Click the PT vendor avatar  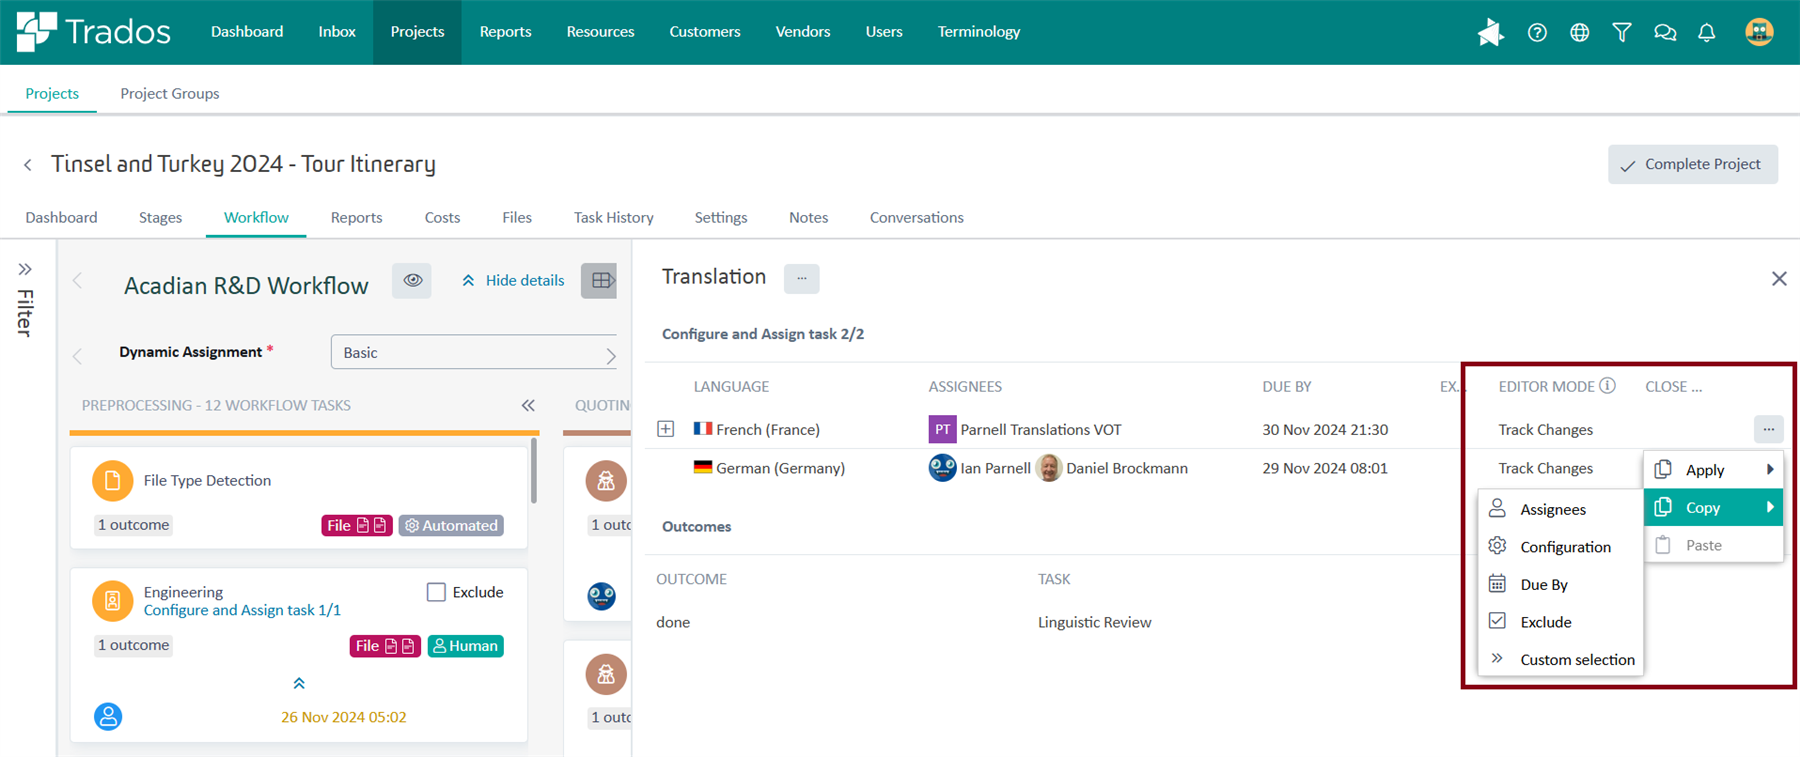[x=942, y=429]
